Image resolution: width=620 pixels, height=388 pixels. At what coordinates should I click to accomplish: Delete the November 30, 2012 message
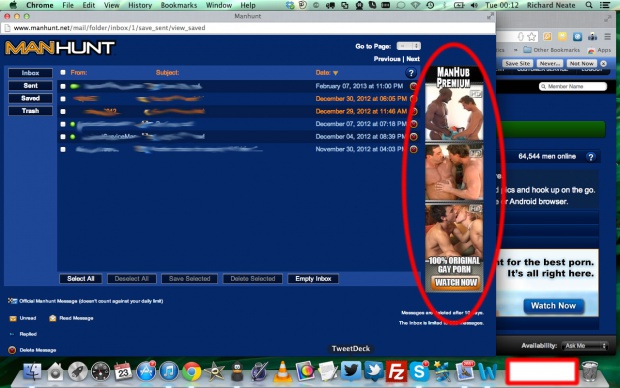coord(413,150)
